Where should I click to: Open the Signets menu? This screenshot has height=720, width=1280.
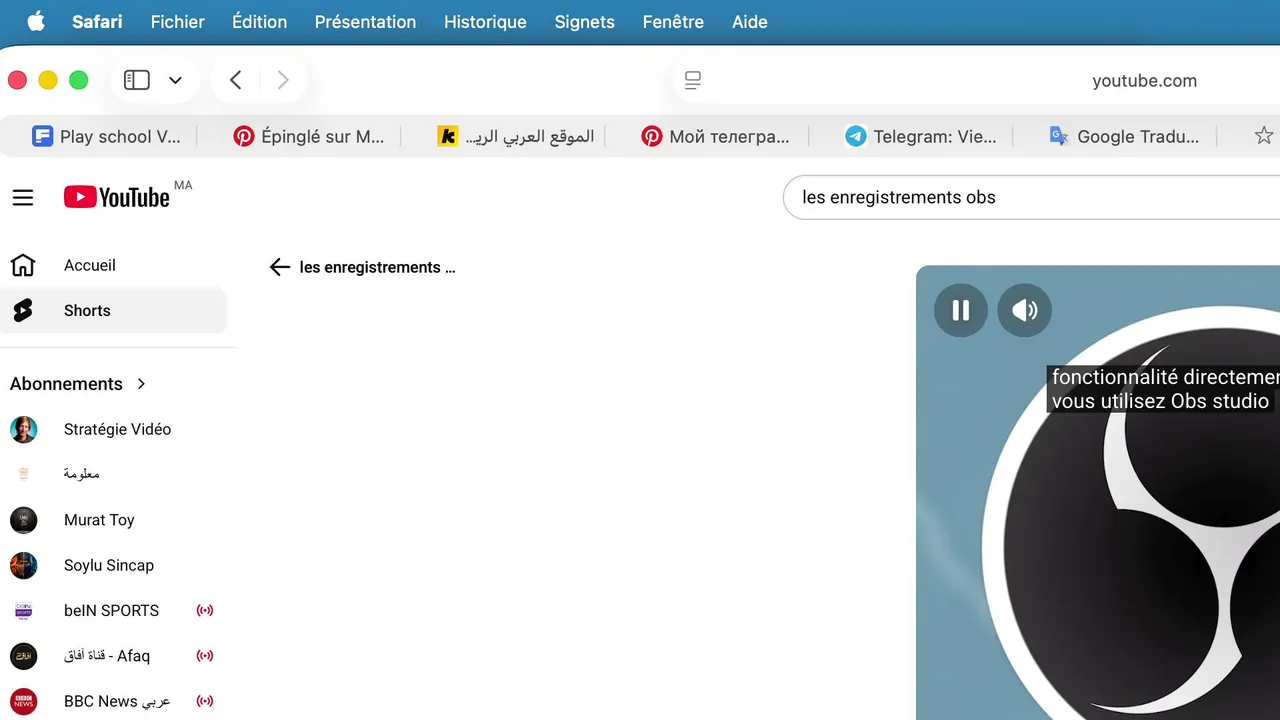[x=584, y=22]
